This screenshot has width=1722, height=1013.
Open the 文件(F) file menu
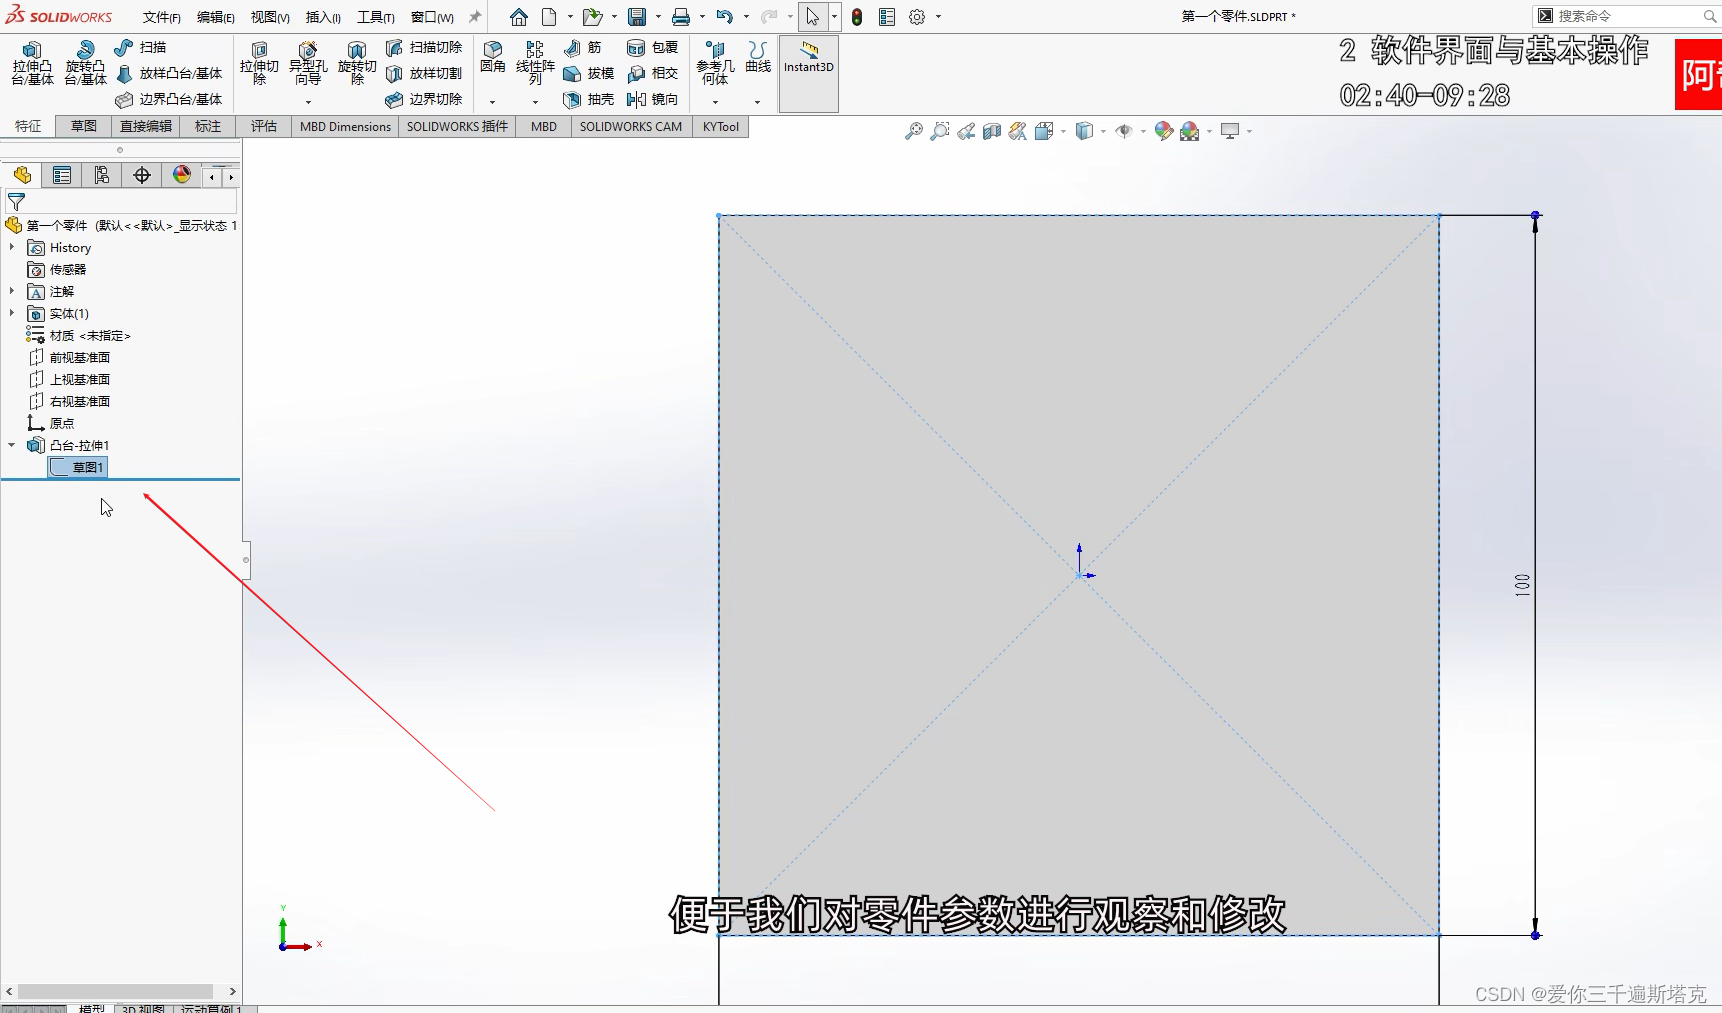[x=161, y=17]
